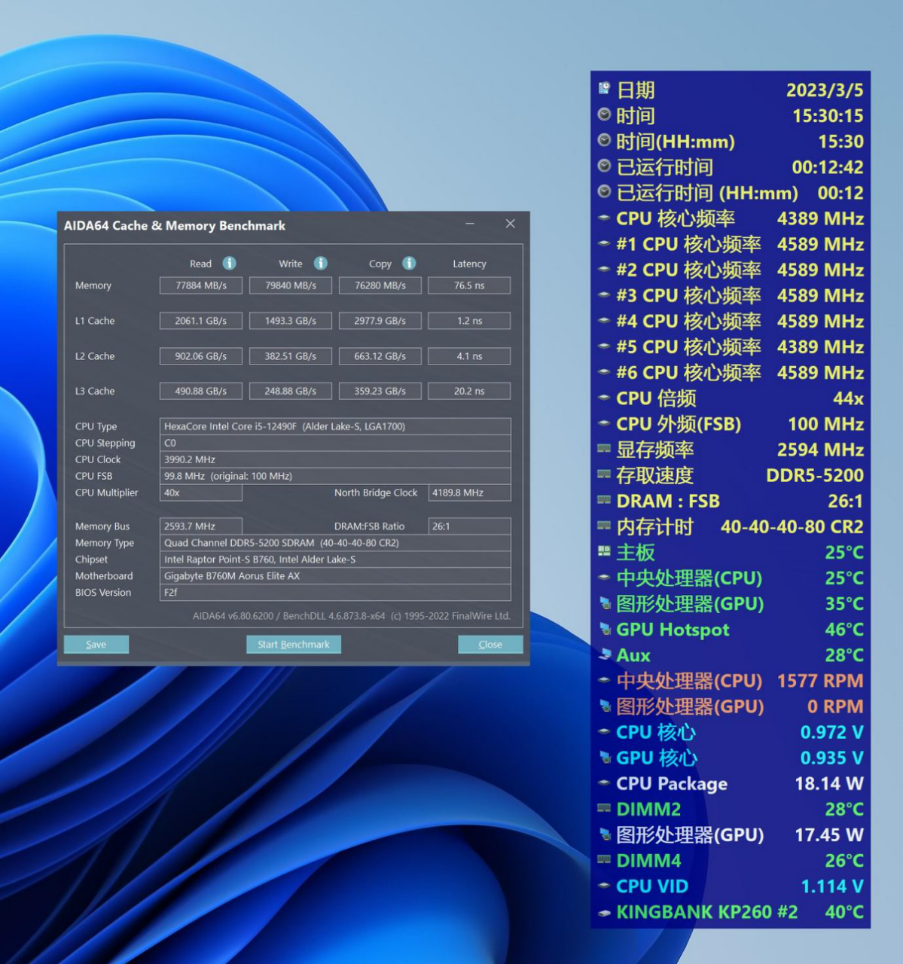Viewport: 903px width, 964px height.
Task: Click the CPU FSB 99.8 MHz field
Action: [335, 476]
